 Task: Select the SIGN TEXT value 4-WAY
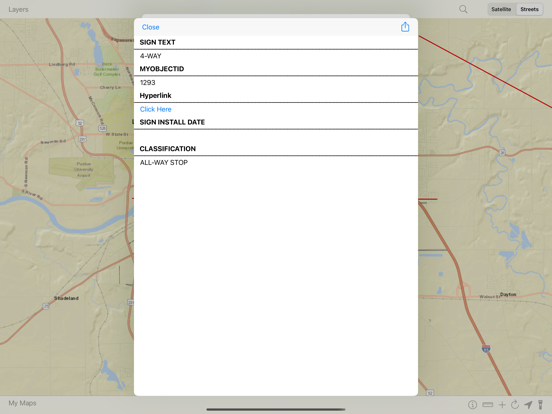tap(151, 56)
